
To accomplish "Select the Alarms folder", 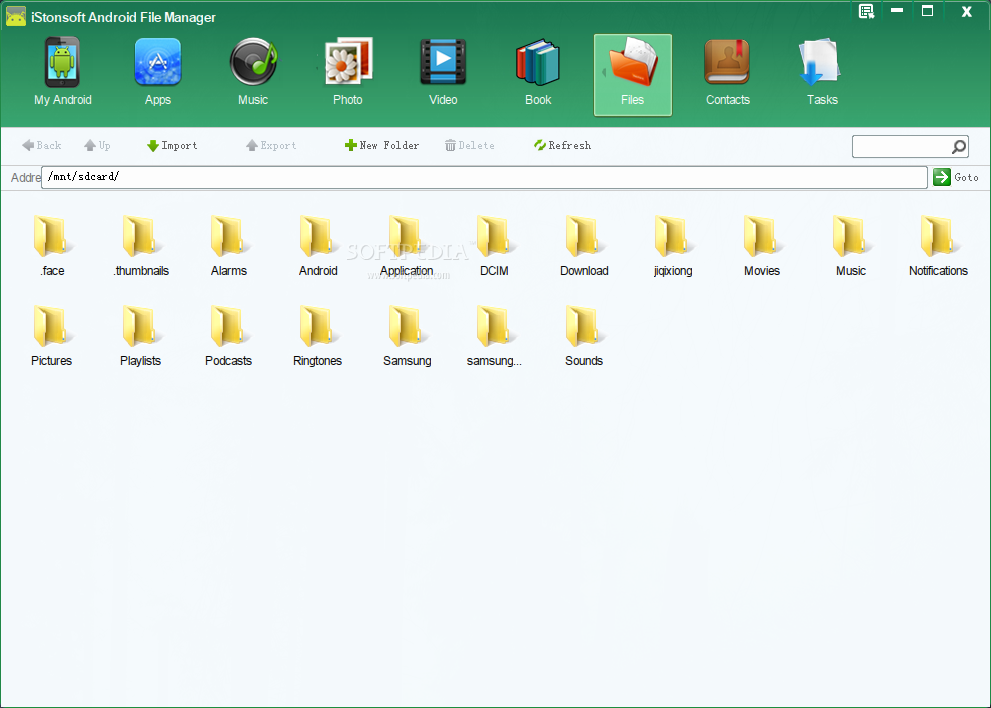I will (229, 246).
